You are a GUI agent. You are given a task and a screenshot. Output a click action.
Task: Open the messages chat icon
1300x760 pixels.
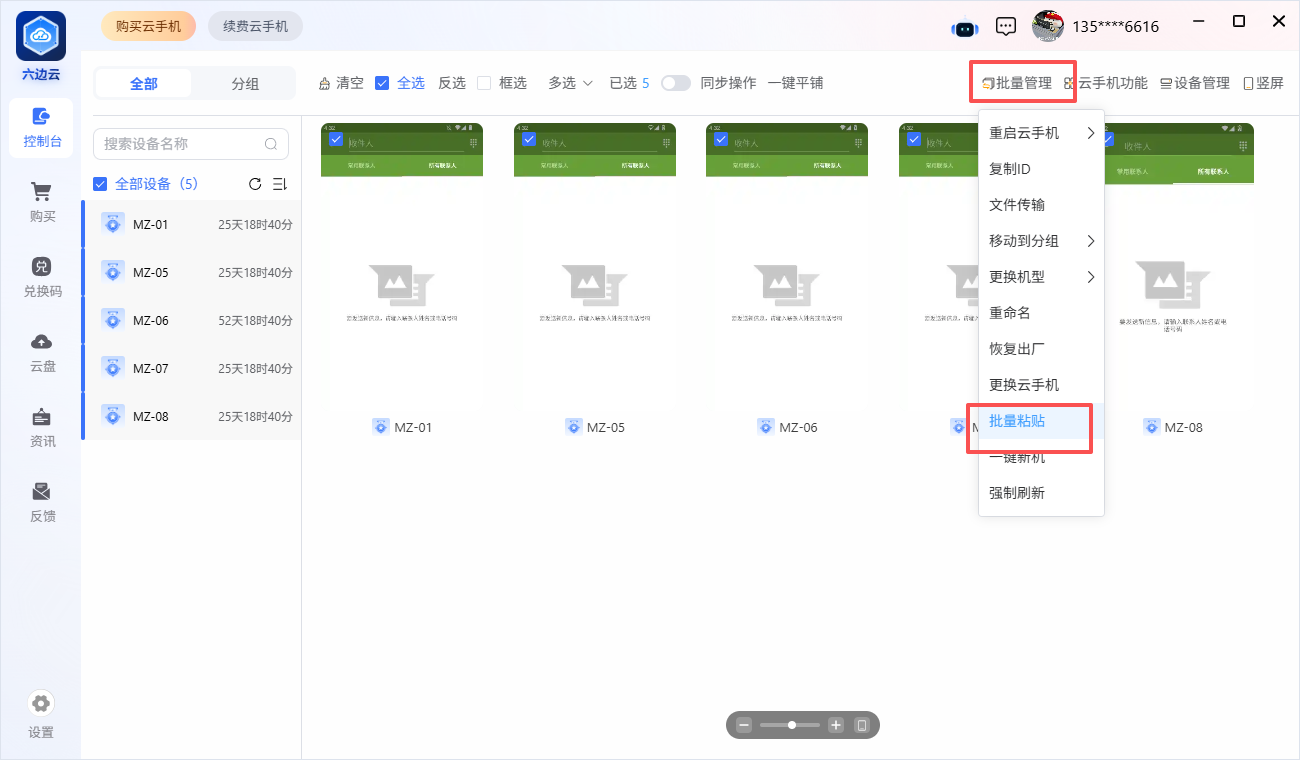[1007, 27]
